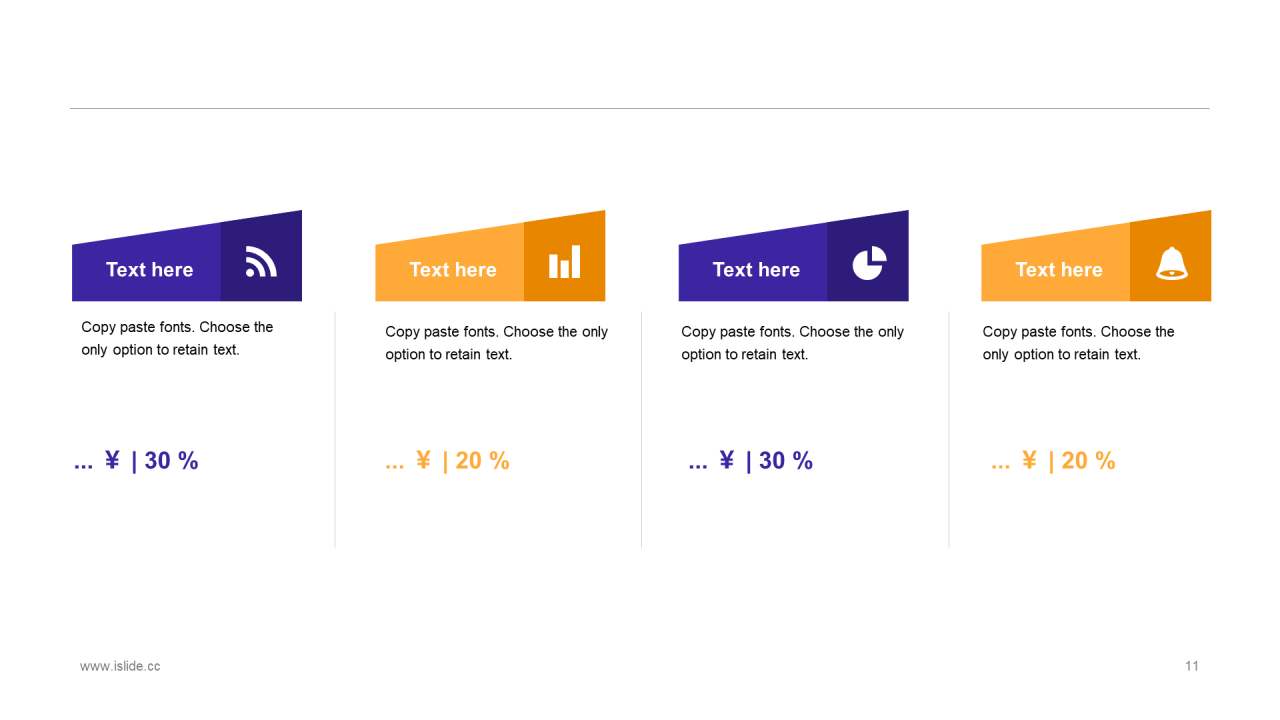The width and height of the screenshot is (1280, 720).
Task: Select the second purple '30 %' value
Action: tap(786, 461)
